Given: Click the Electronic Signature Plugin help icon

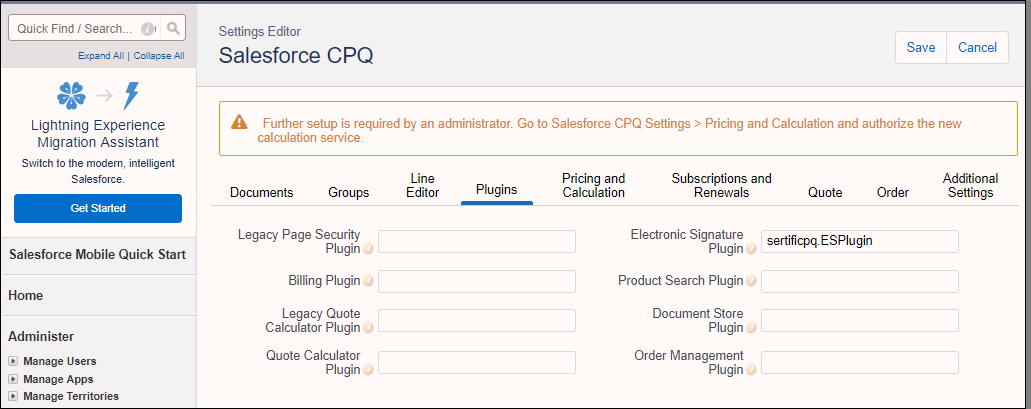Looking at the screenshot, I should click(x=751, y=249).
